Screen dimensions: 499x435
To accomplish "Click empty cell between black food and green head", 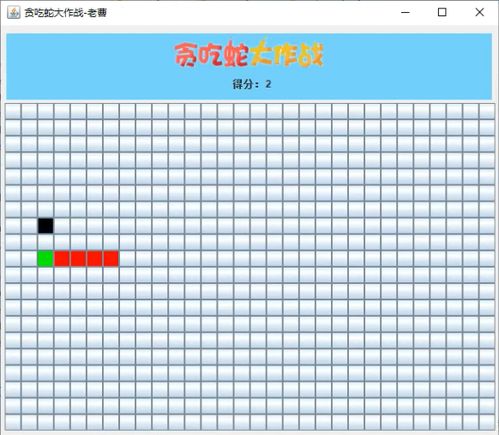I will coord(45,242).
